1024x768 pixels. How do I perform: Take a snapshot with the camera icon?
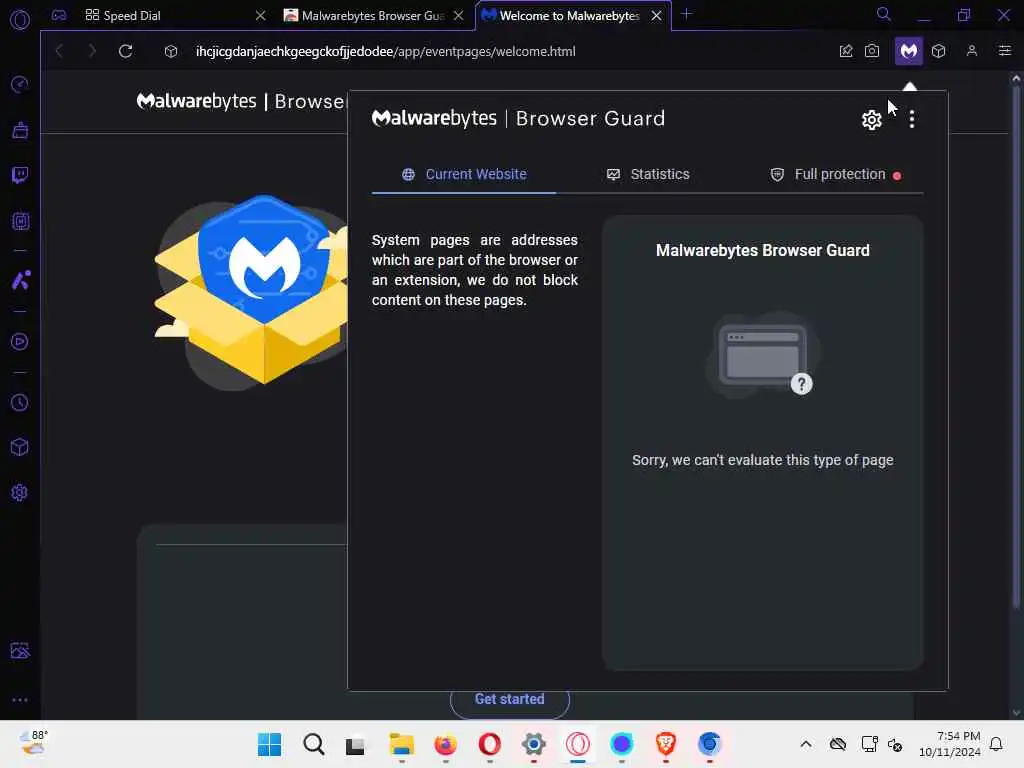(x=872, y=51)
